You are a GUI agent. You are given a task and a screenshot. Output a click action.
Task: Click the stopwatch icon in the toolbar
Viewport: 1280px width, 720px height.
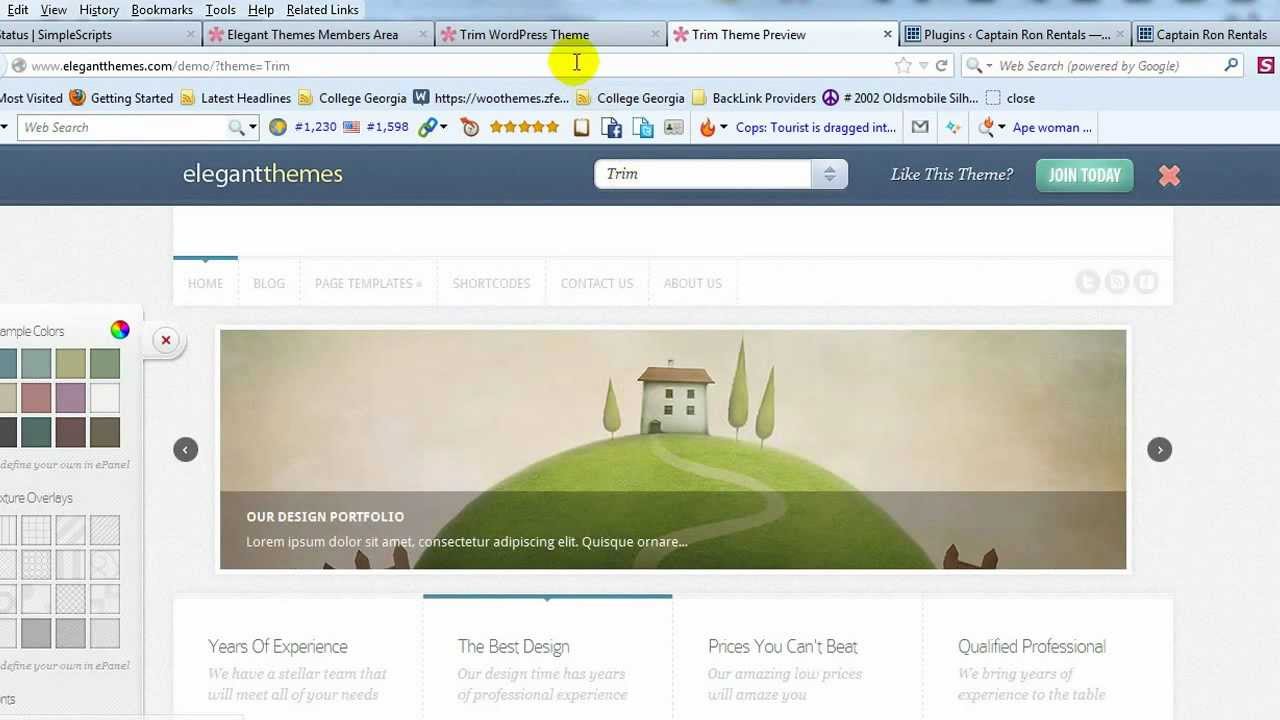[469, 127]
